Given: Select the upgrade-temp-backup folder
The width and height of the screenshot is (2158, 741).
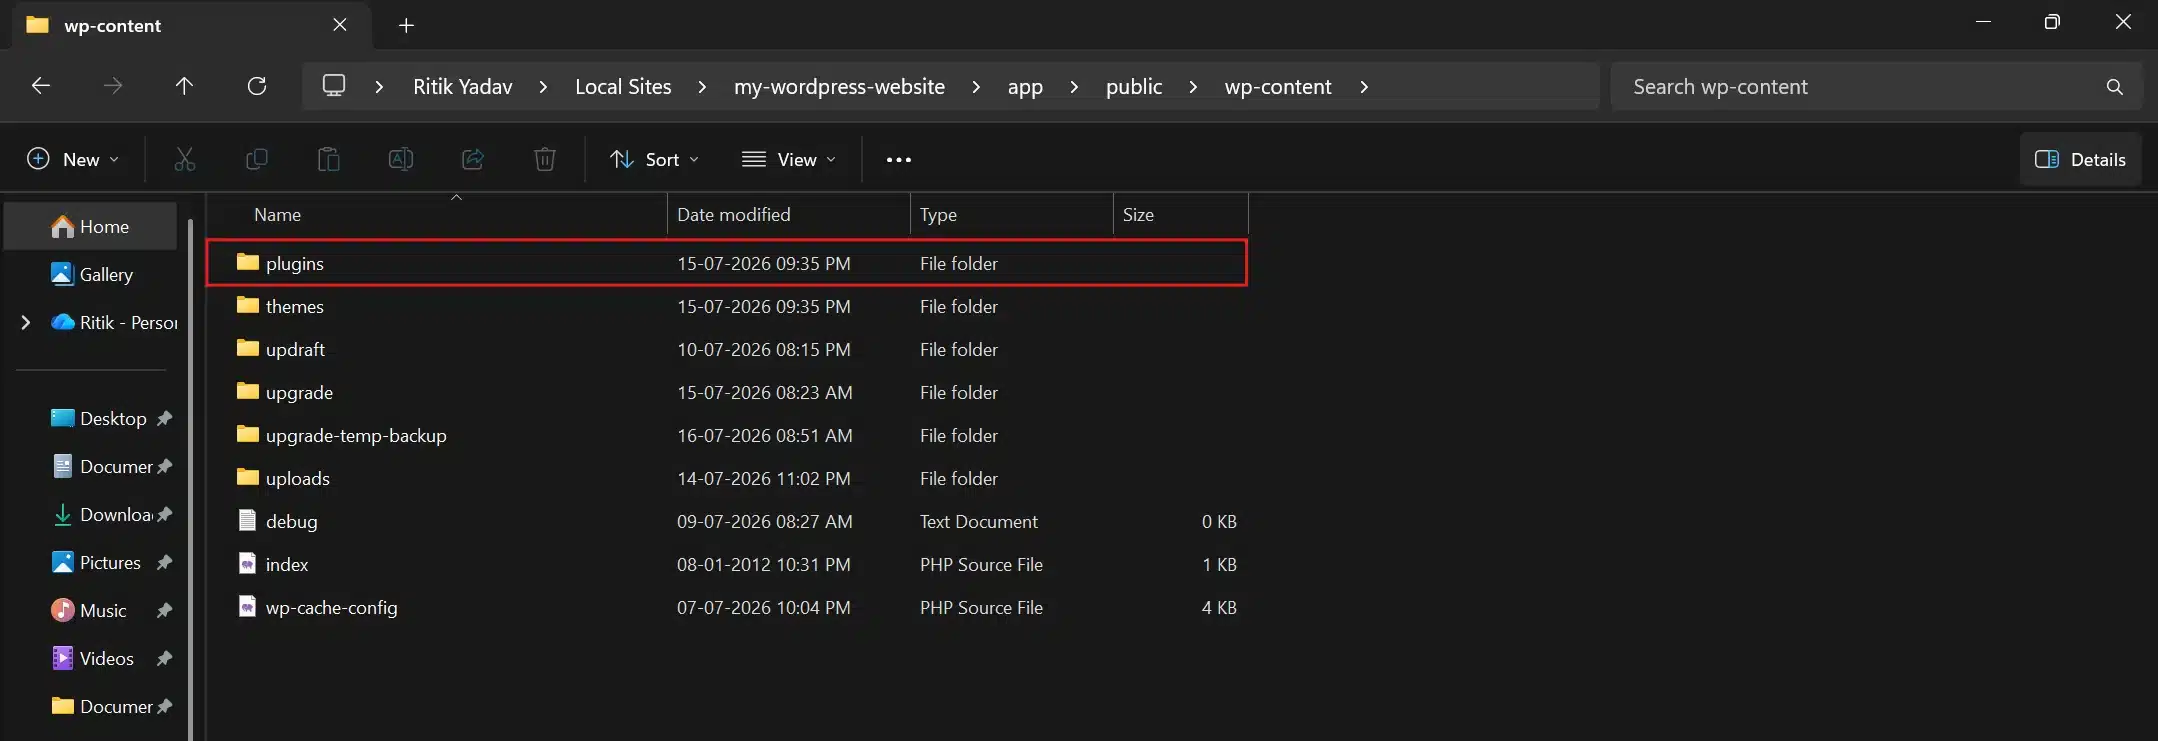Looking at the screenshot, I should 727,435.
